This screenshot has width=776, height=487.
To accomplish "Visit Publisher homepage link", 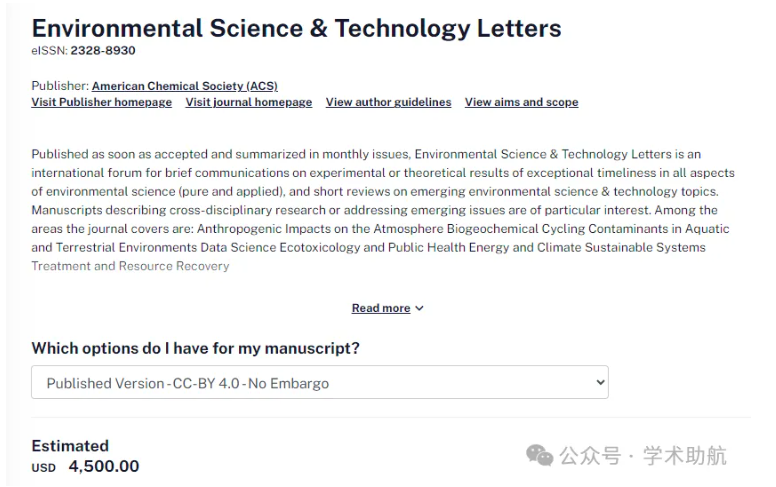I will point(101,102).
